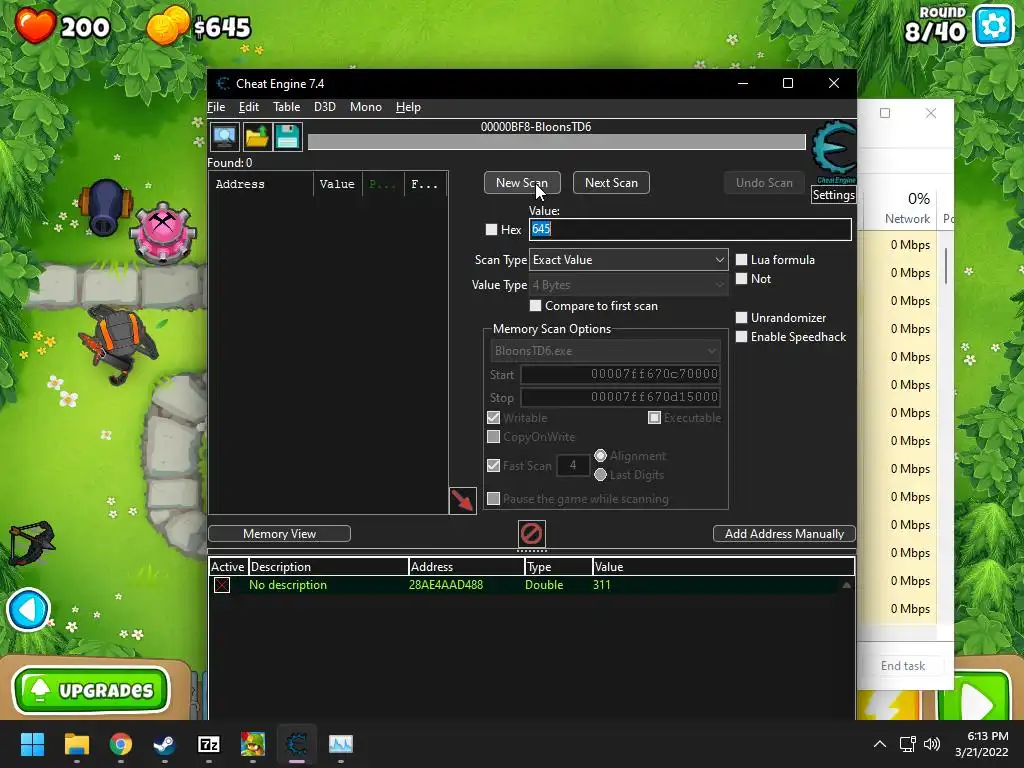Click the Value input field
Viewport: 1024px width, 768px height.
690,229
